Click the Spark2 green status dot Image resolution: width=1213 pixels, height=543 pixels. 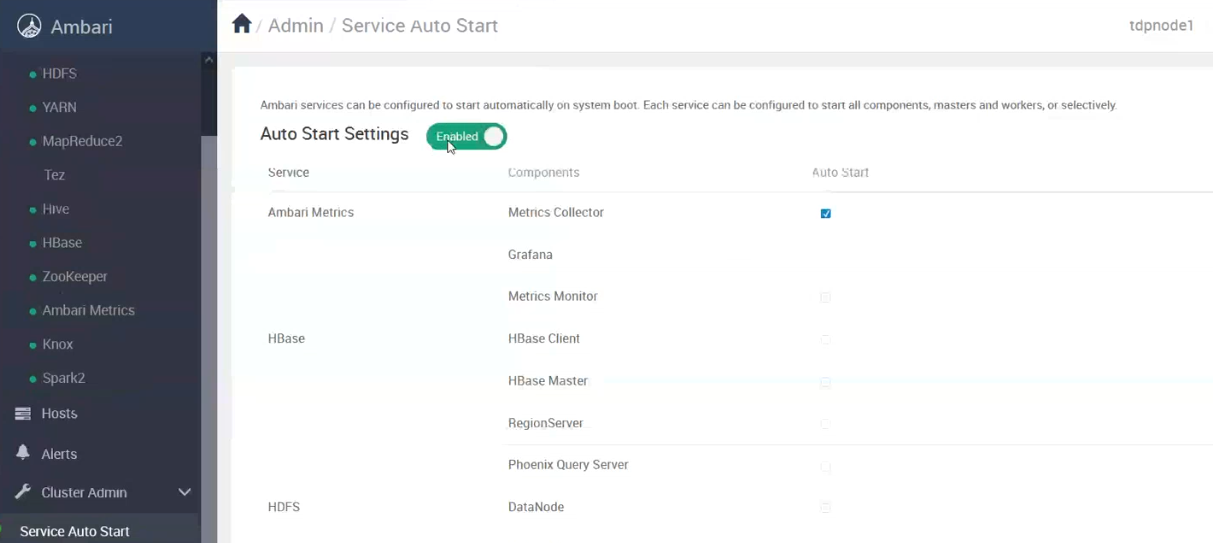33,379
